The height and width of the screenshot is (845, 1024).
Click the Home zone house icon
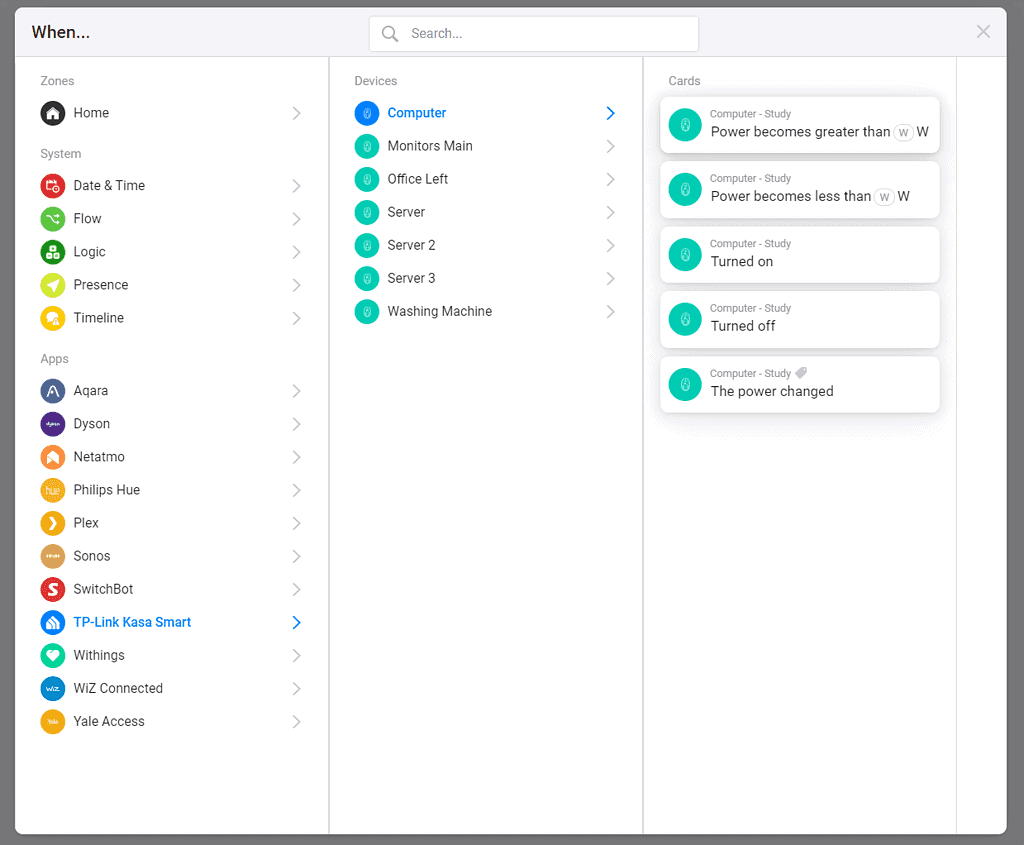tap(53, 113)
